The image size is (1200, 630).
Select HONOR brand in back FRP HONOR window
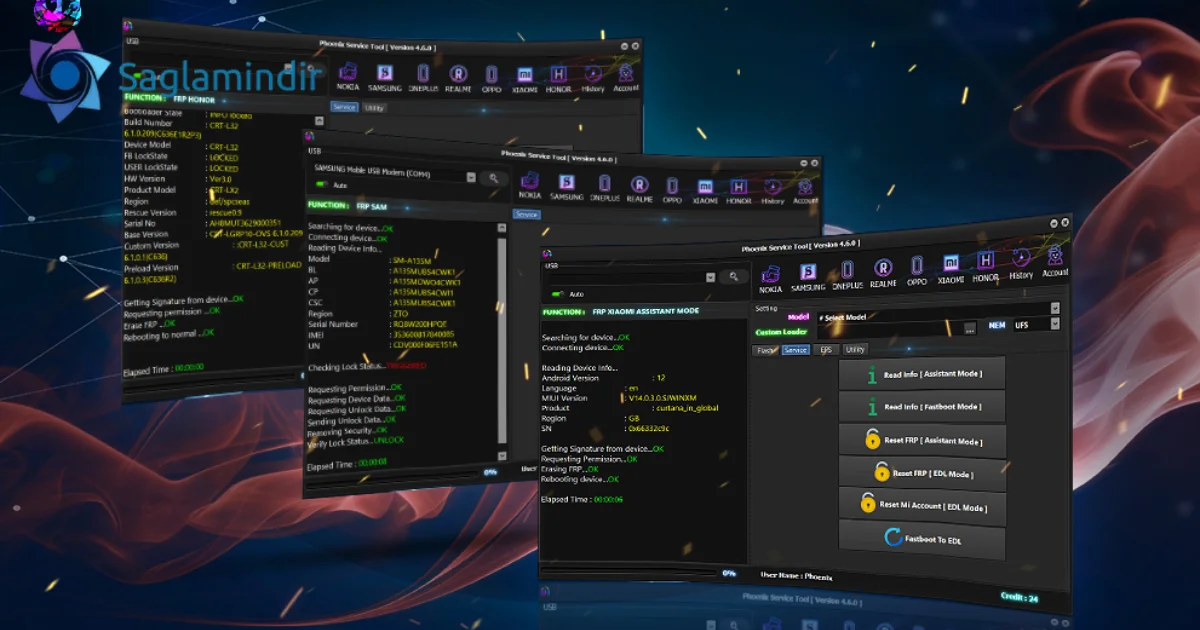click(559, 80)
